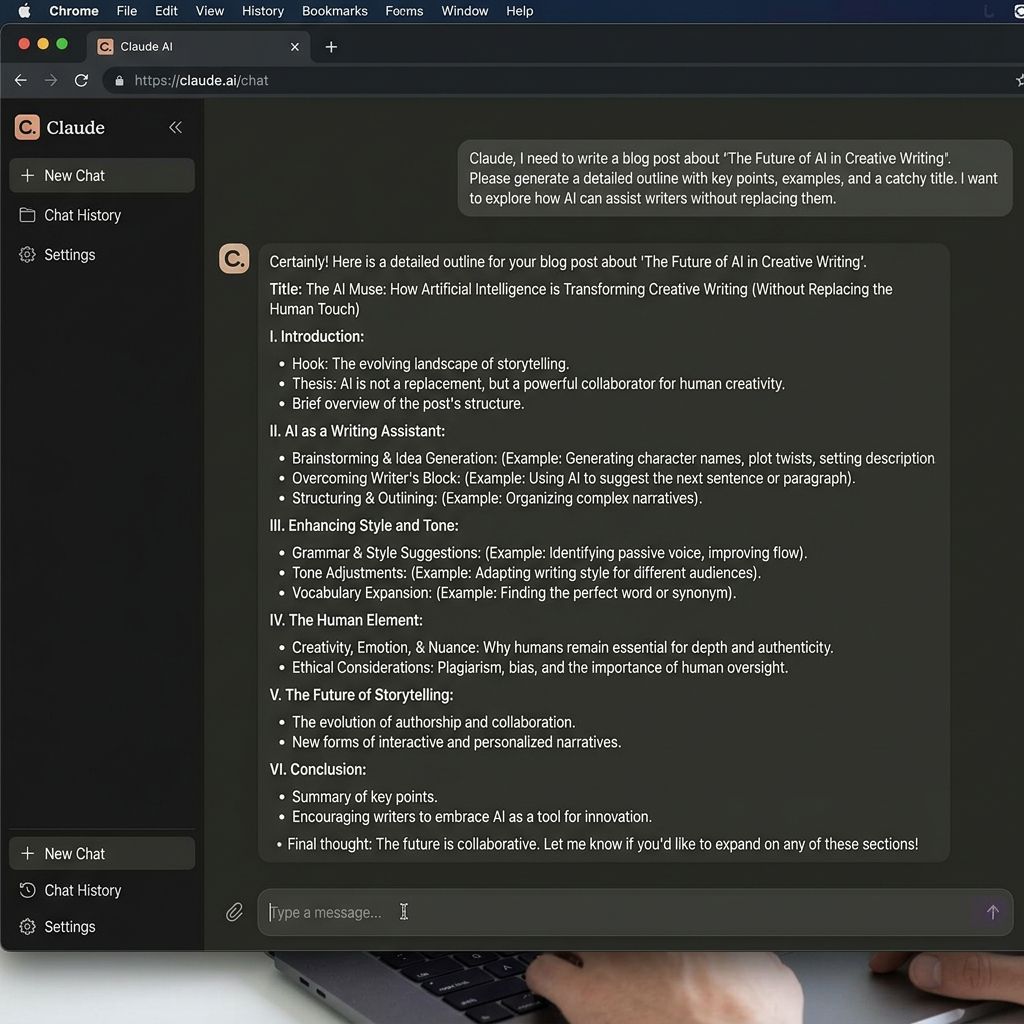The image size is (1024, 1024).
Task: Close the Claude AI browser tab
Action: pos(295,47)
